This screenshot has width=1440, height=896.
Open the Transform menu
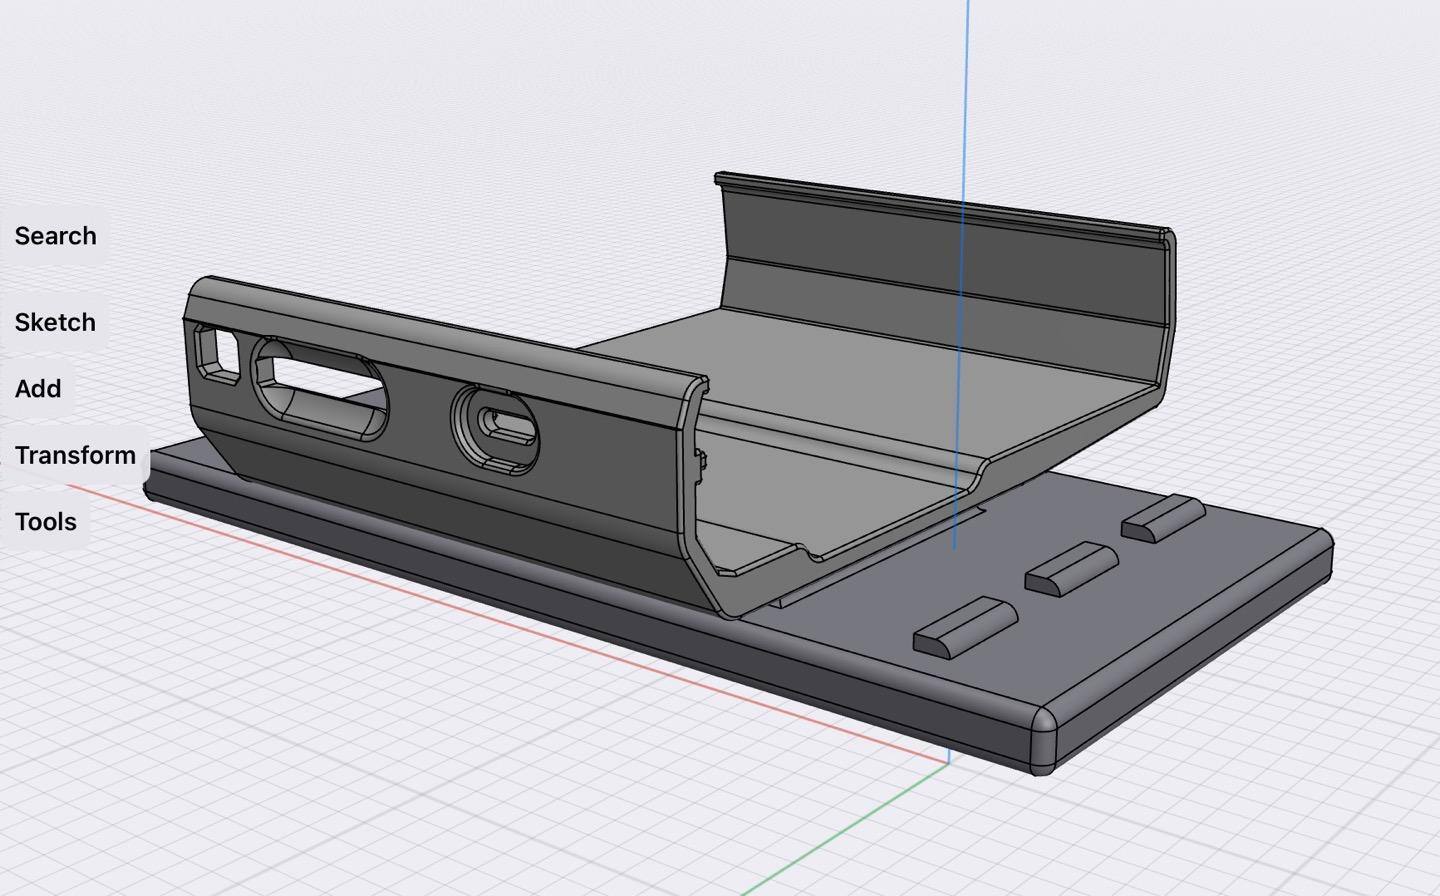coord(75,455)
